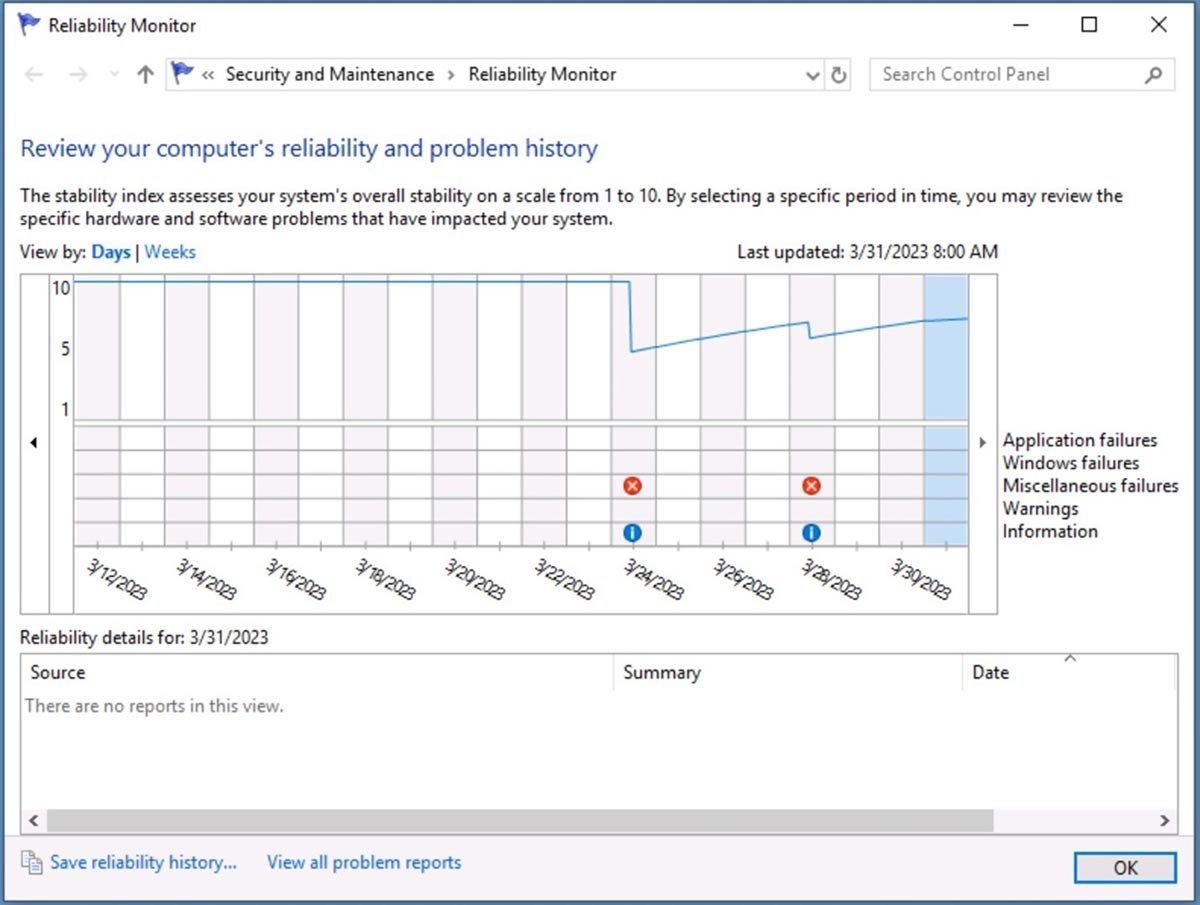Click the blue information icon on 3/24/2023
The image size is (1200, 905).
pyautogui.click(x=632, y=533)
